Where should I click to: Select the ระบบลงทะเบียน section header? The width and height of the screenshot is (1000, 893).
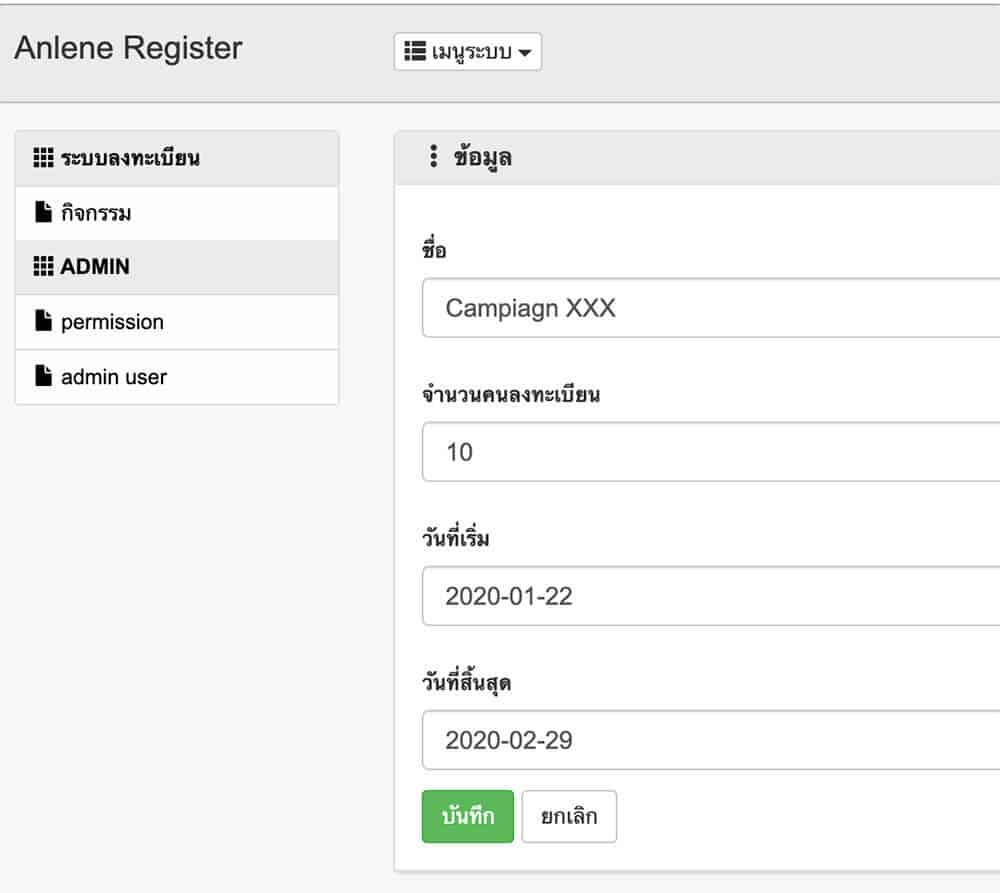coord(177,158)
